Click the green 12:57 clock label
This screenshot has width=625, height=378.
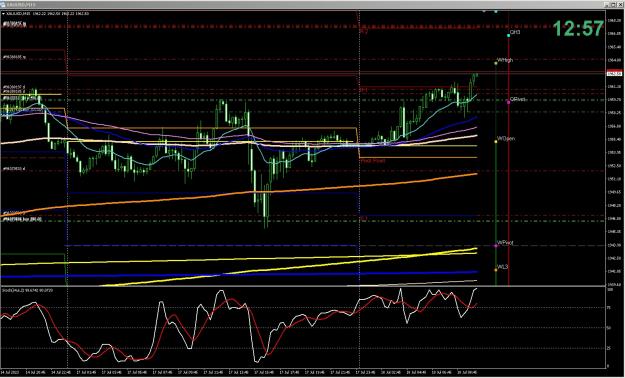pyautogui.click(x=578, y=29)
